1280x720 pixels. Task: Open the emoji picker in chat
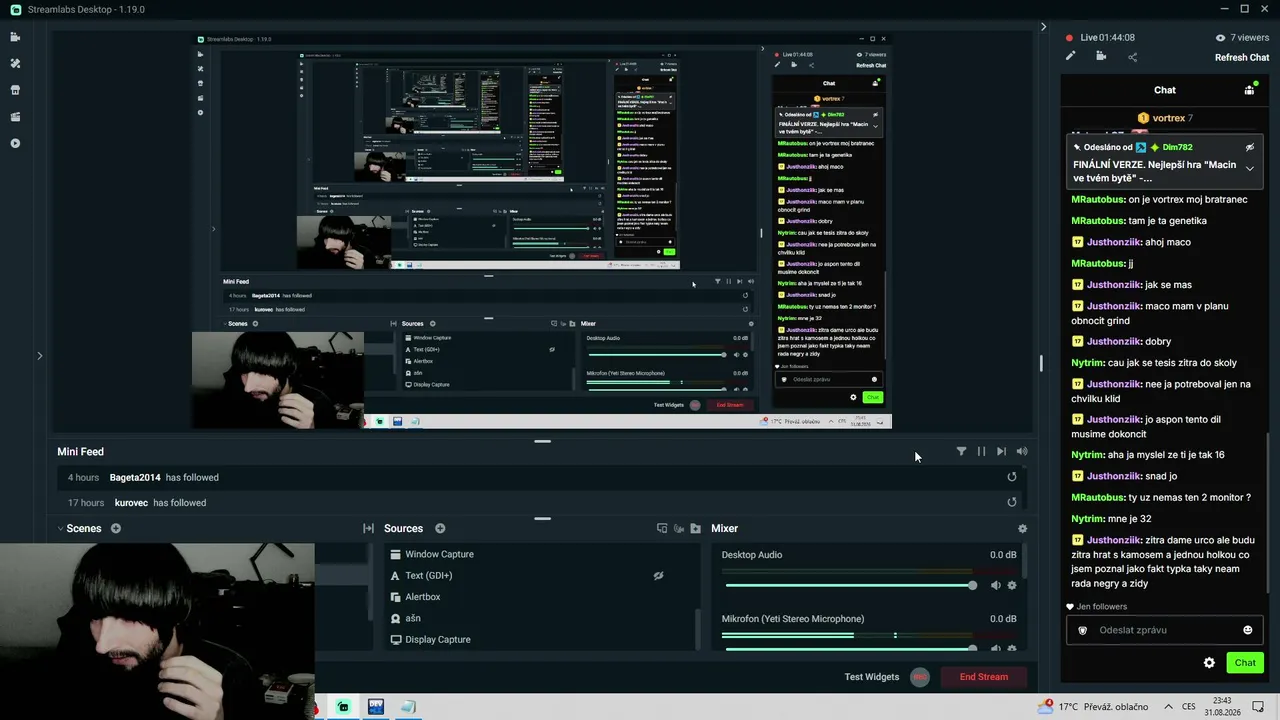(1247, 630)
